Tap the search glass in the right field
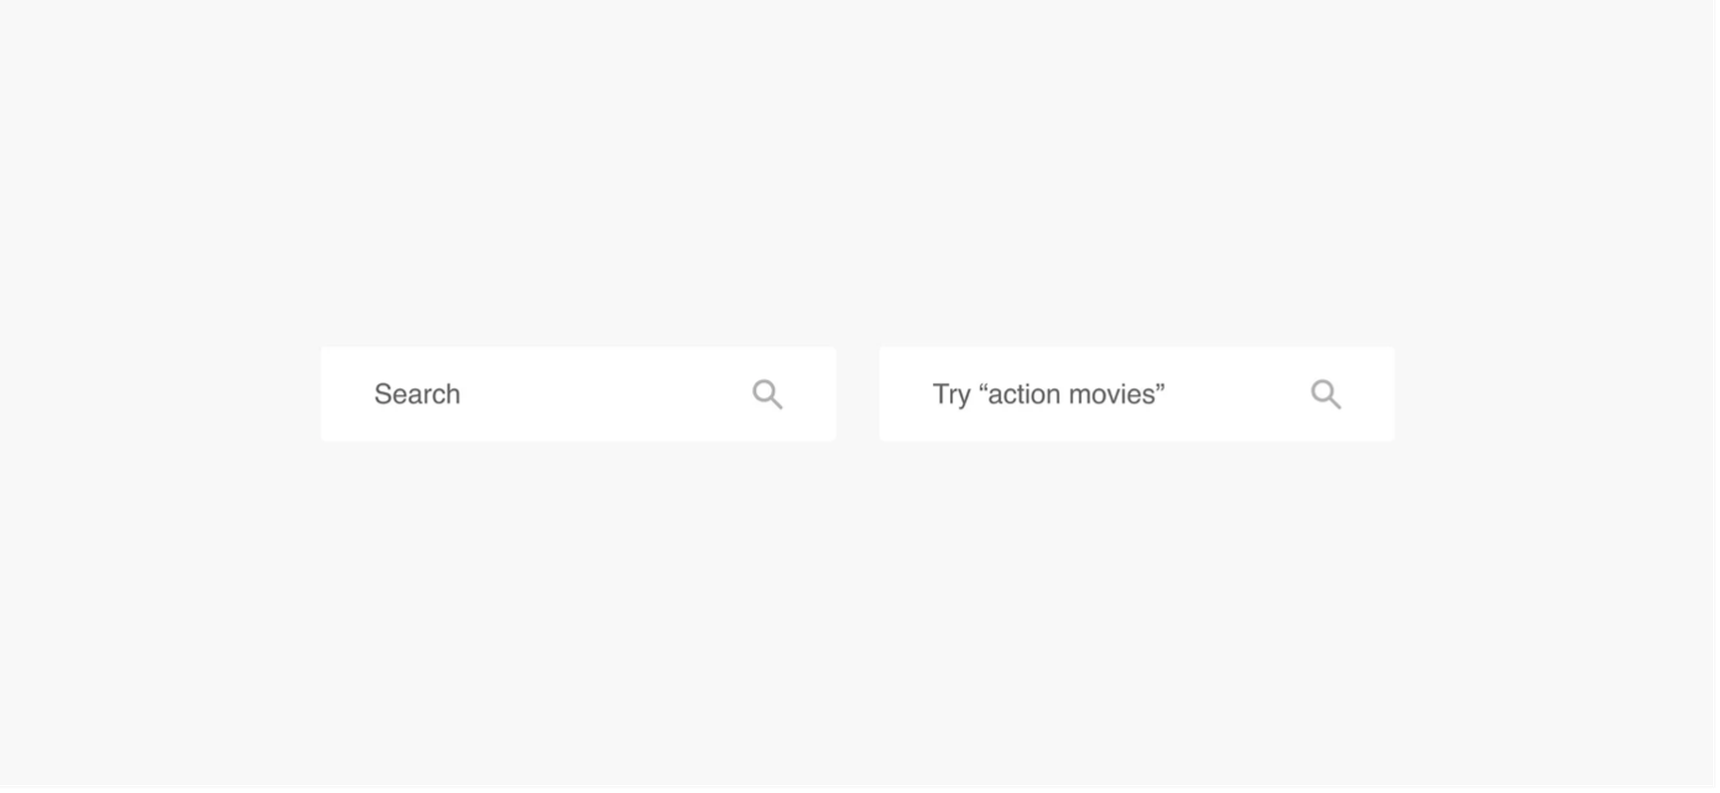The width and height of the screenshot is (1720, 793). point(1327,395)
